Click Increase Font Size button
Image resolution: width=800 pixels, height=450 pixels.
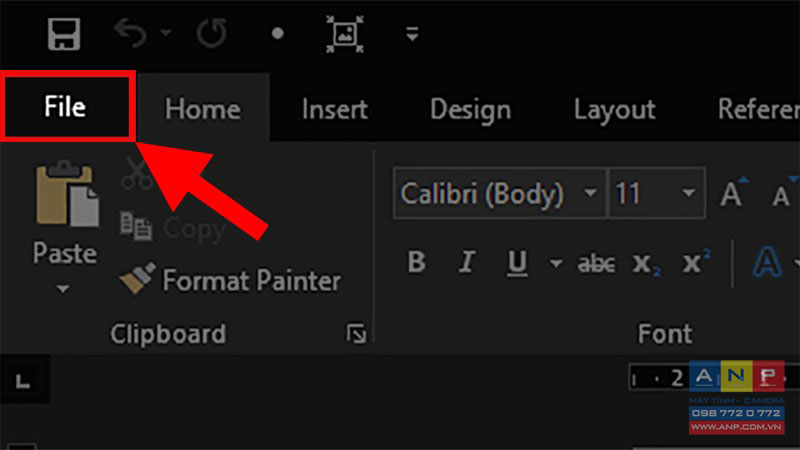click(x=733, y=193)
